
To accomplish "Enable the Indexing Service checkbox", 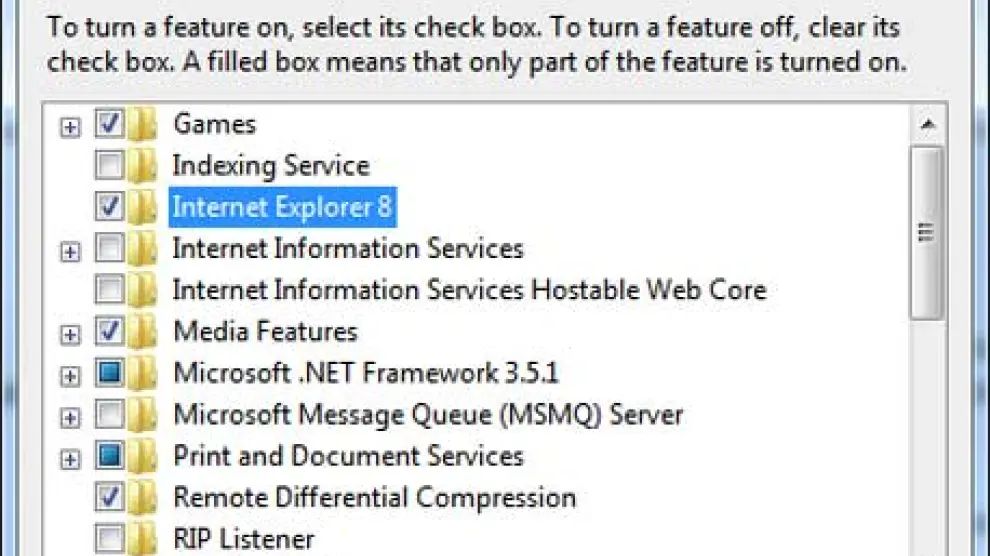I will (x=109, y=166).
